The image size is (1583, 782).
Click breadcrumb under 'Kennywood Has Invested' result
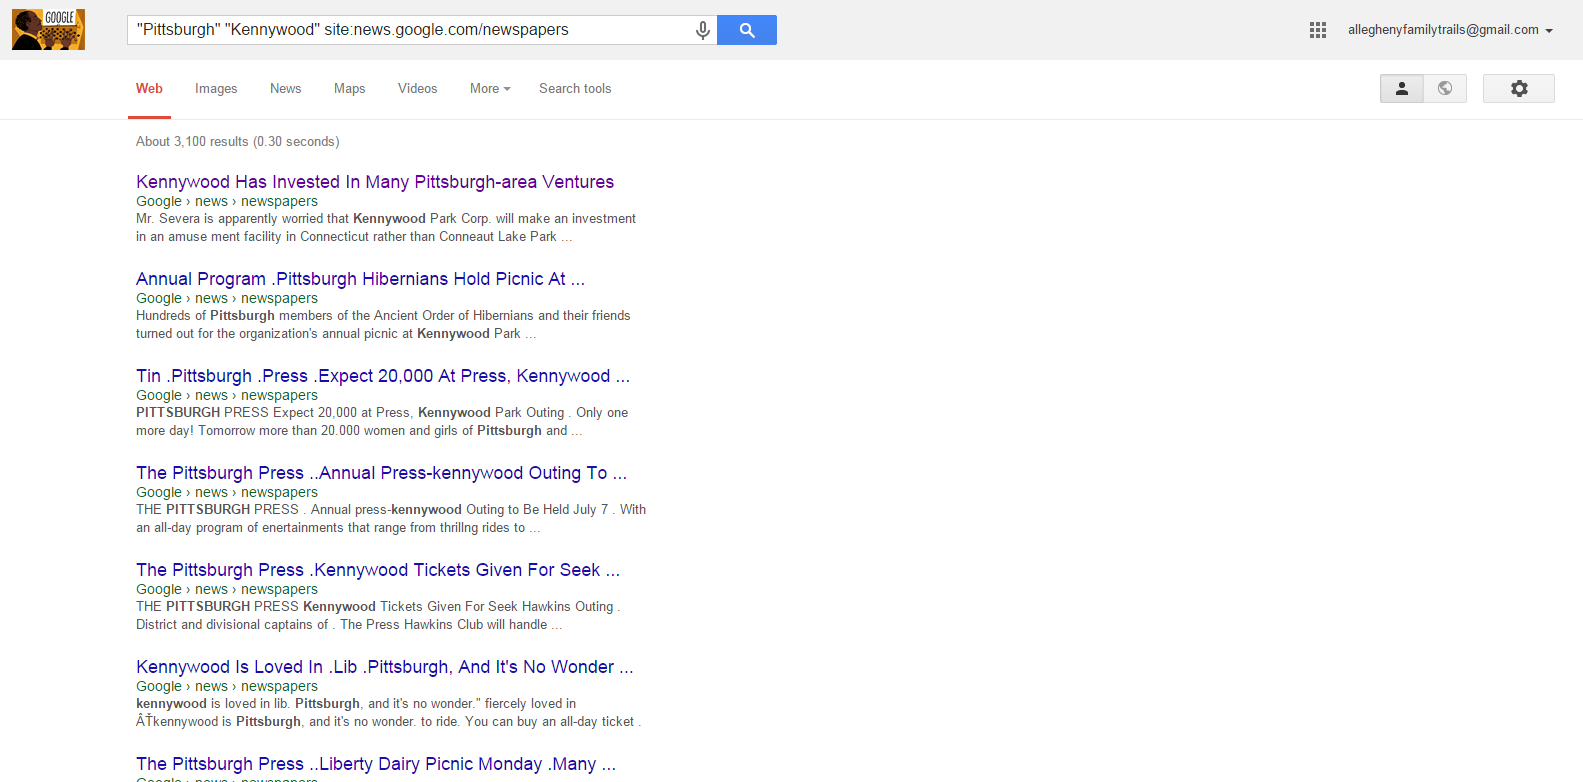[x=227, y=201]
